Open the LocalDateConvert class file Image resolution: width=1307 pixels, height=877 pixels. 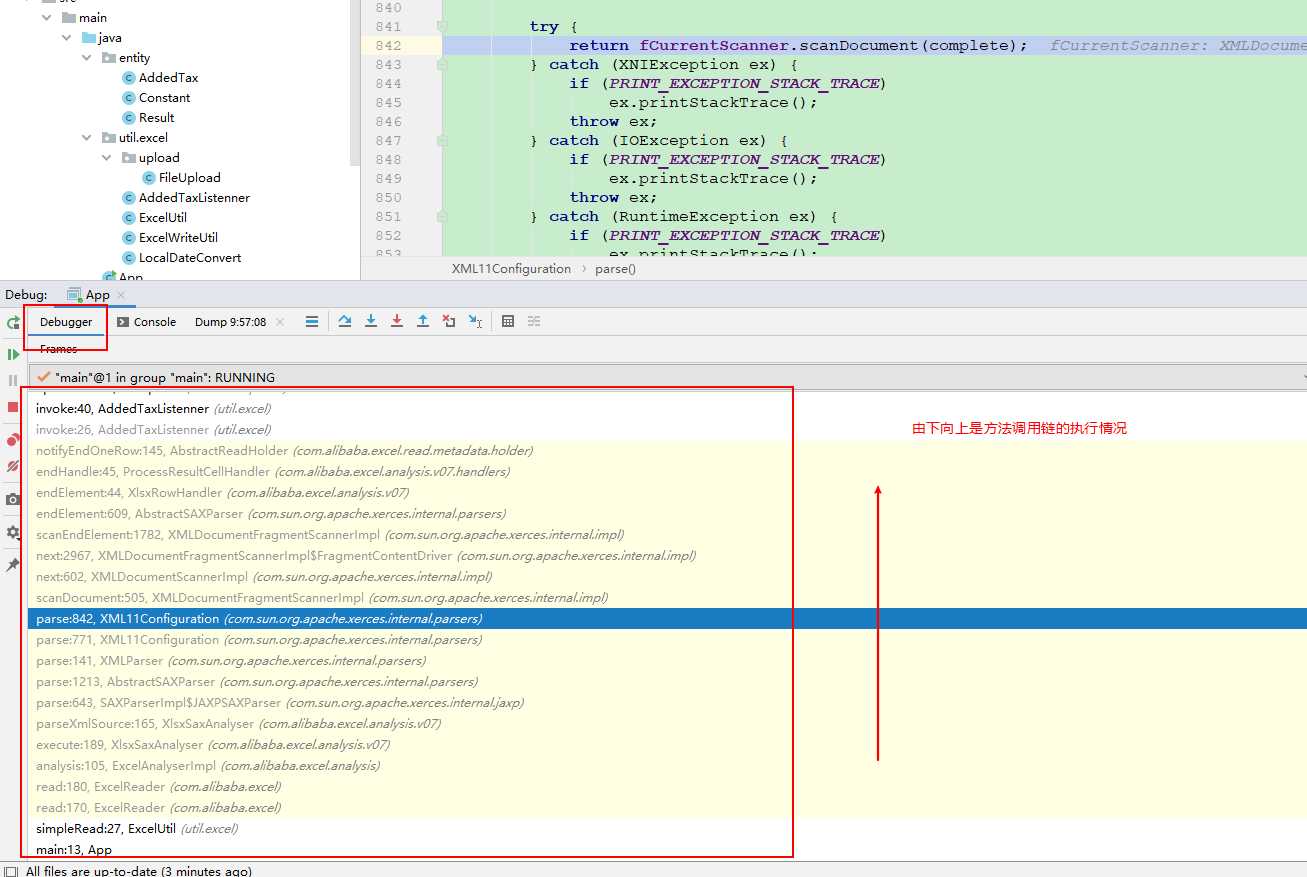(x=181, y=258)
